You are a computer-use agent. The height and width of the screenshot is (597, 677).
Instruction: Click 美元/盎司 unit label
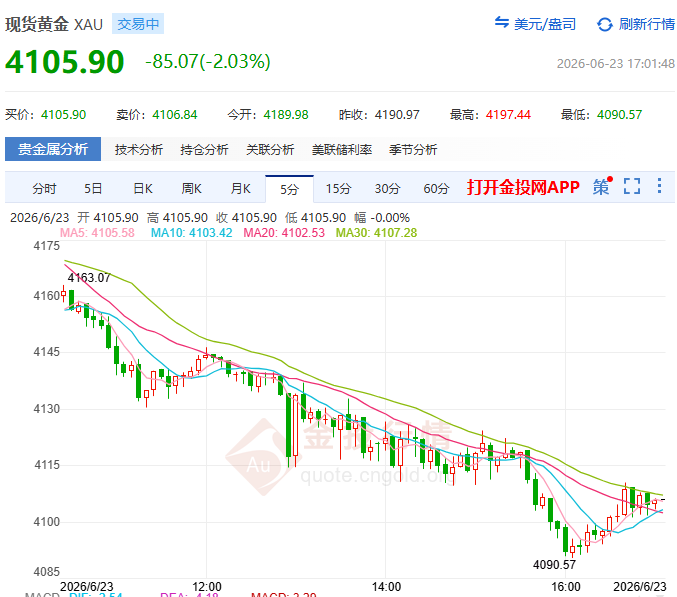tap(545, 24)
